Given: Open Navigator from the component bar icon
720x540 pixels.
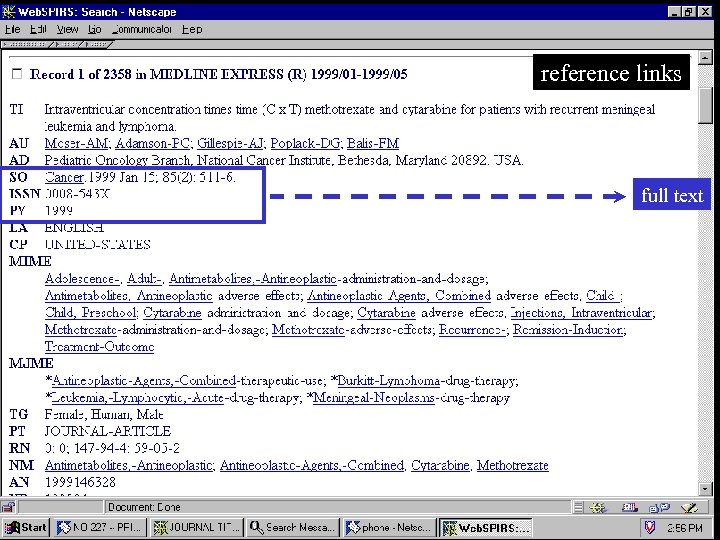Looking at the screenshot, I should point(597,507).
